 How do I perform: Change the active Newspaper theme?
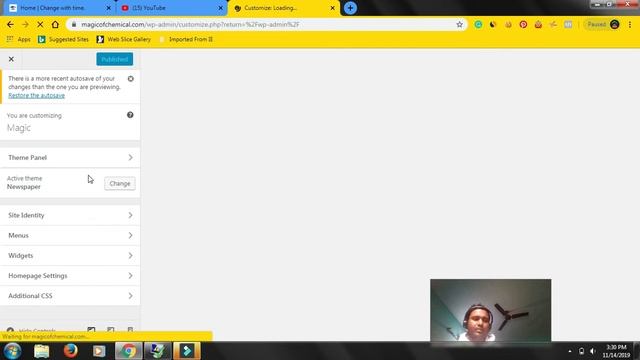tap(120, 184)
